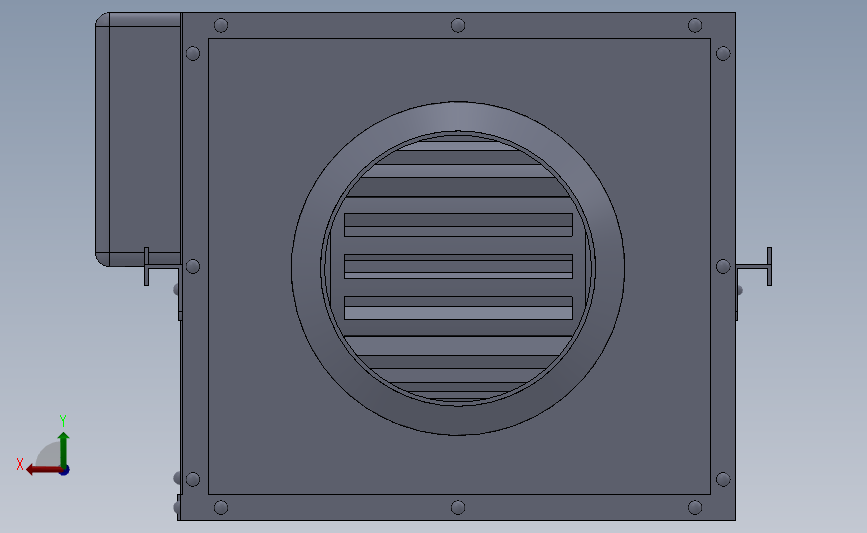The width and height of the screenshot is (867, 533).
Task: Select the bottom center bolt on the frame
Action: pyautogui.click(x=458, y=507)
